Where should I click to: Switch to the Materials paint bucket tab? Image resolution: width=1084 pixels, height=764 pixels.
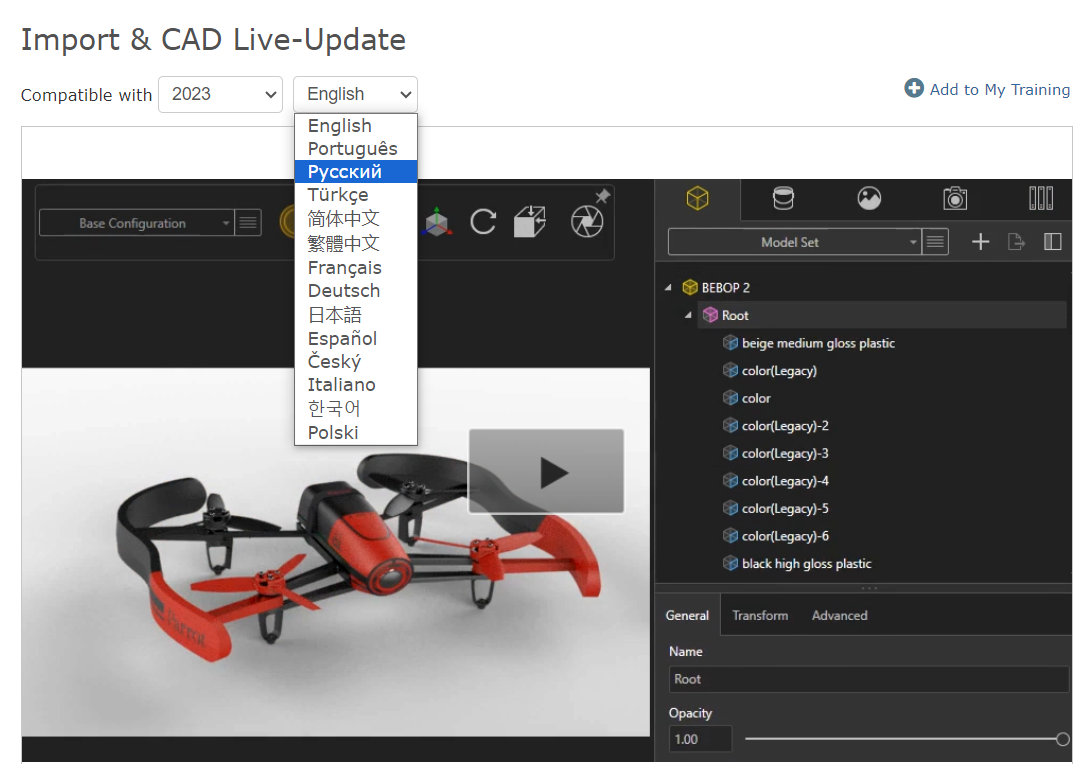(783, 199)
